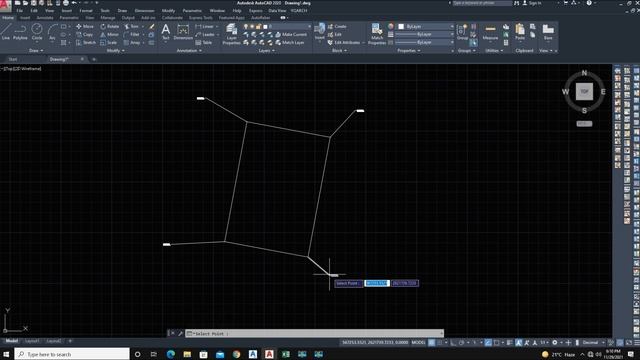The image size is (640, 360).
Task: Click the Array tool
Action: [132, 42]
